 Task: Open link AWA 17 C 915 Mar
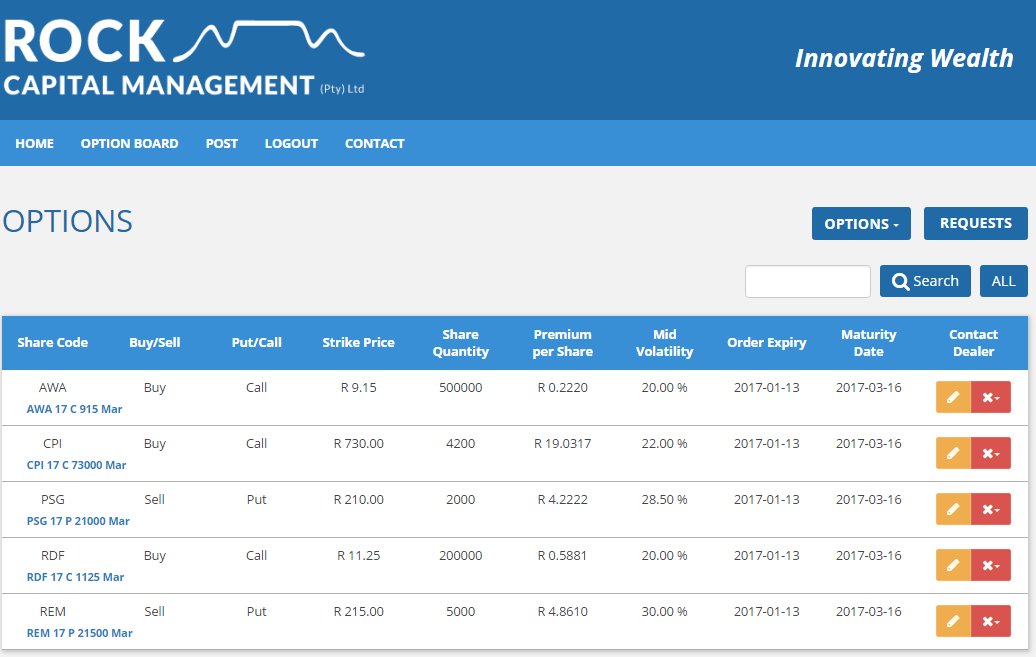click(74, 409)
